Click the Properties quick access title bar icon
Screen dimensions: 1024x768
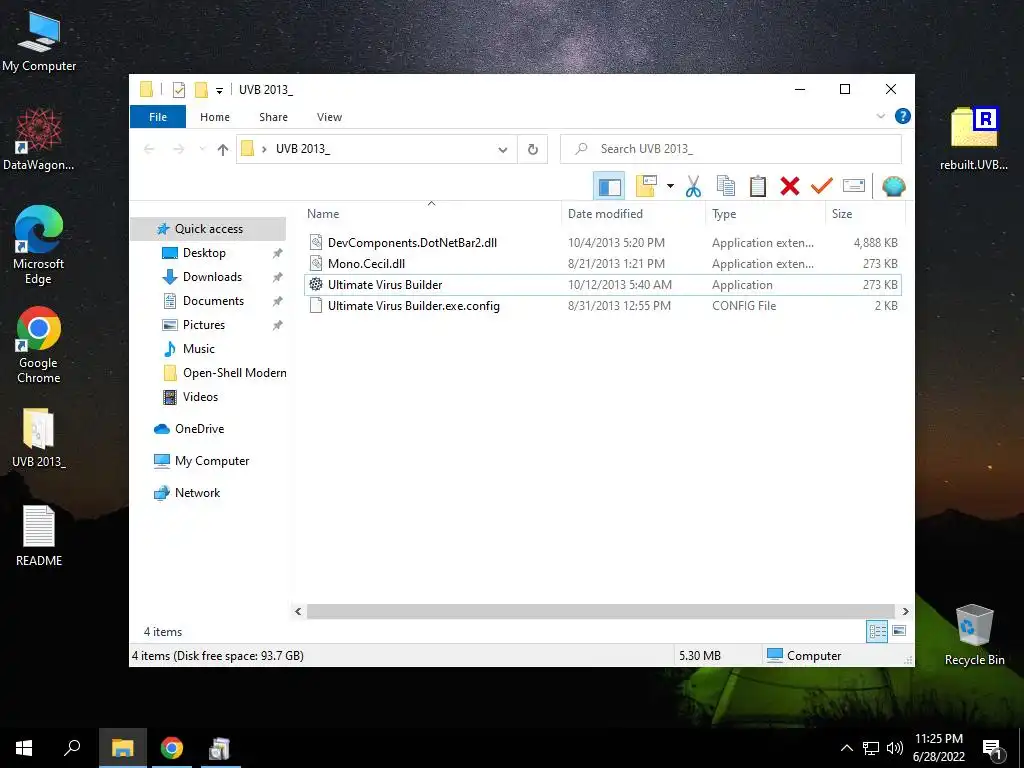[x=178, y=89]
